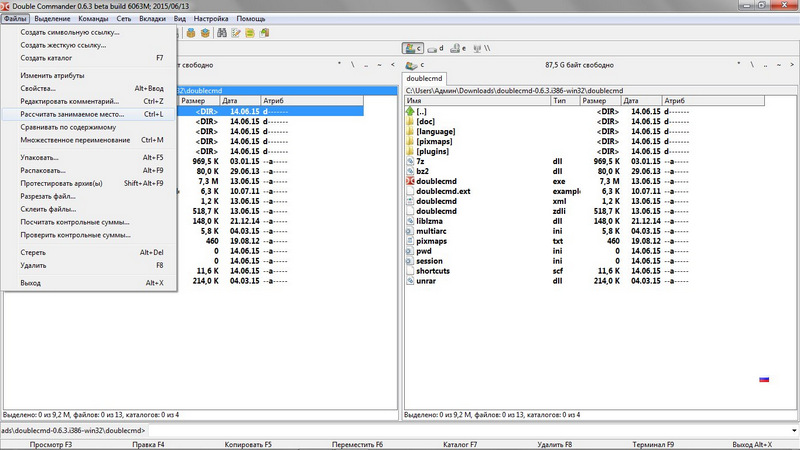This screenshot has height=450, width=800.
Task: Choose Изменить атрибуты menu entry
Action: coord(89,76)
